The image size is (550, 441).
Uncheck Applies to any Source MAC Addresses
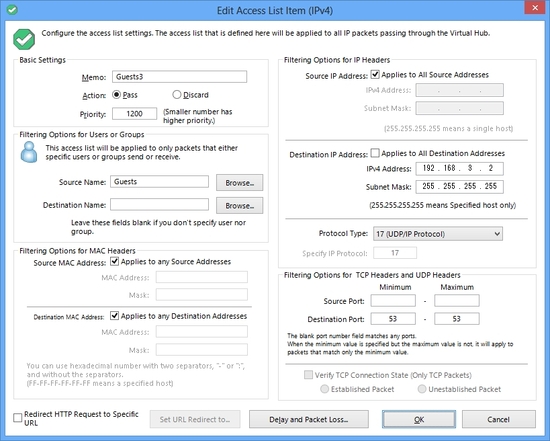pos(114,261)
